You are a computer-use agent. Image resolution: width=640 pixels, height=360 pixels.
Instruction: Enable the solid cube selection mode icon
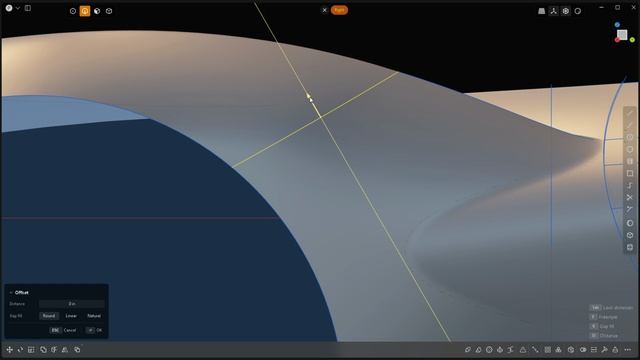(x=109, y=11)
